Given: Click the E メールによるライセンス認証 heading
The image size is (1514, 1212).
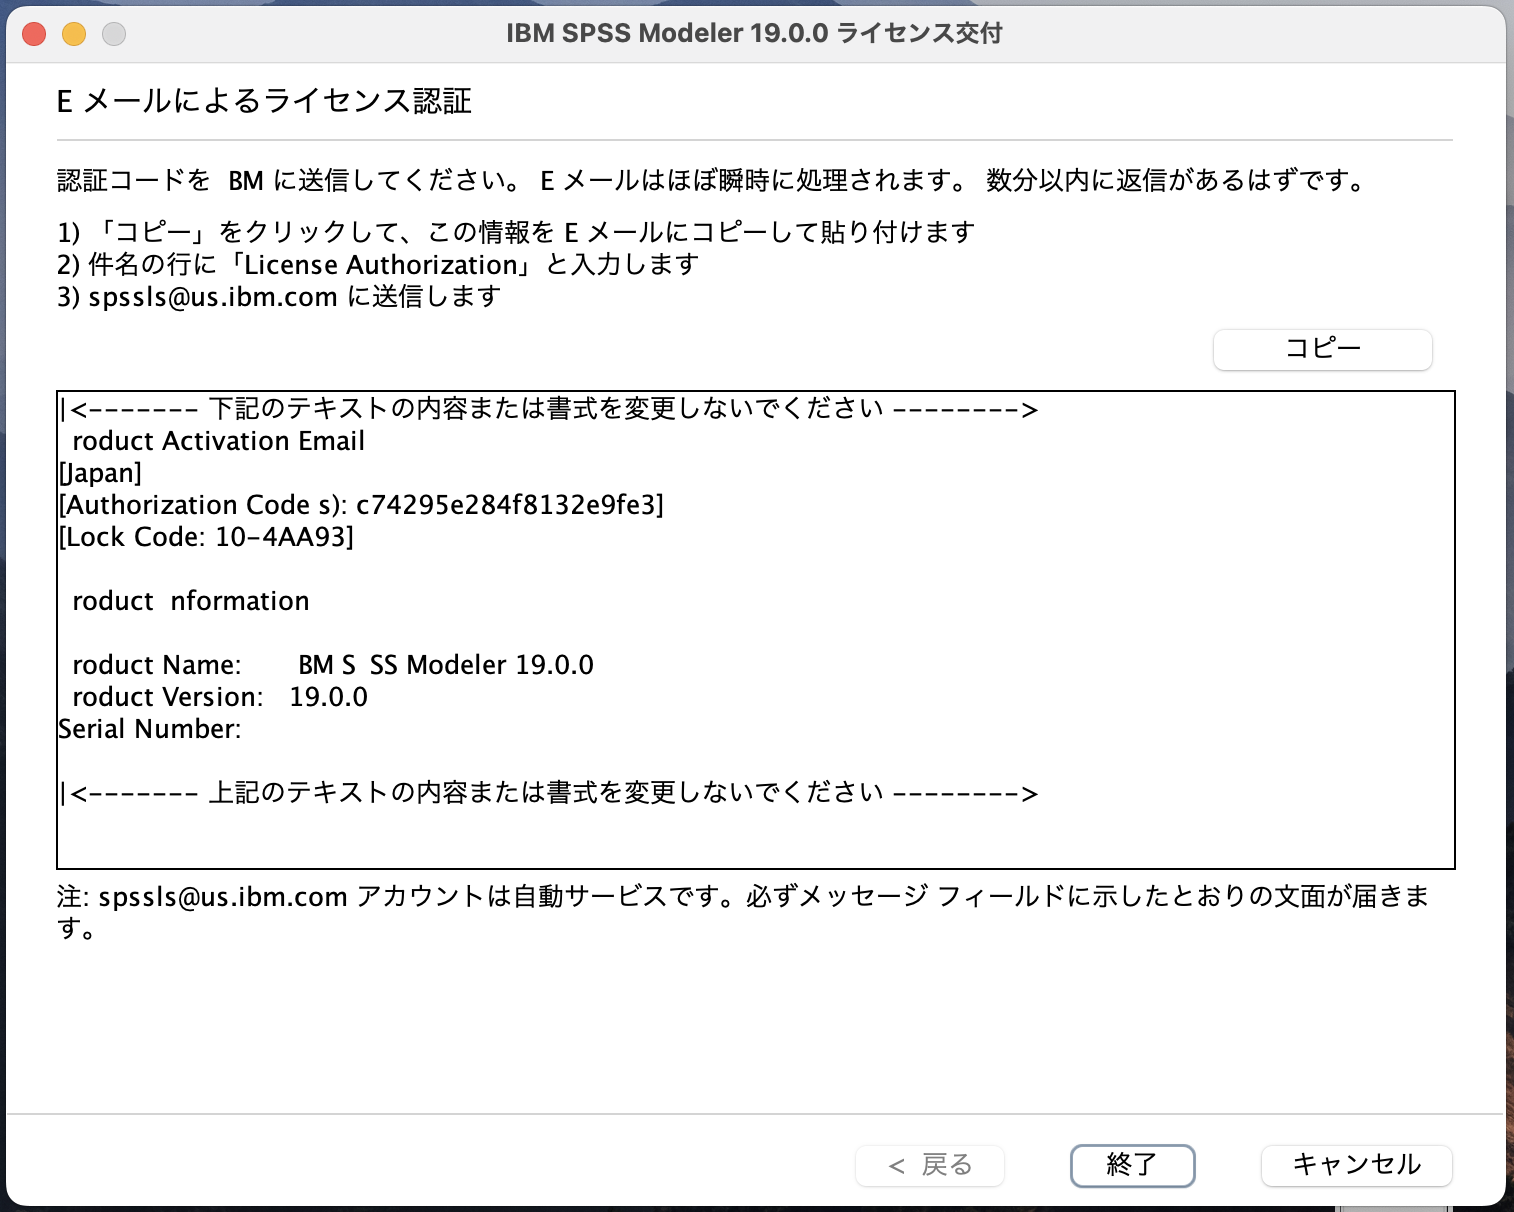Looking at the screenshot, I should (x=264, y=101).
